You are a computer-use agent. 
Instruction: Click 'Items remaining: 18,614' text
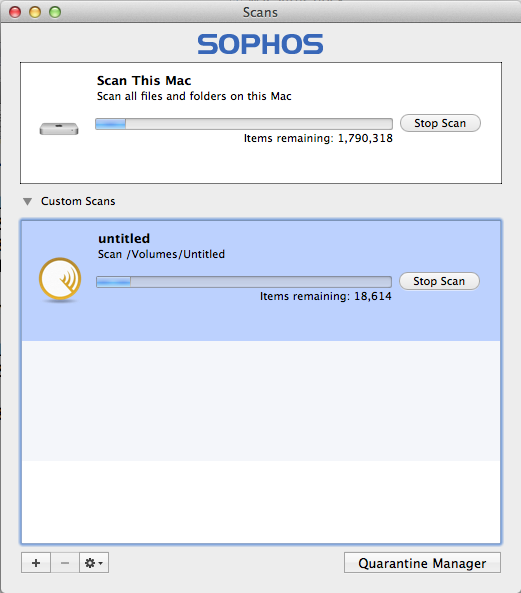[x=326, y=296]
